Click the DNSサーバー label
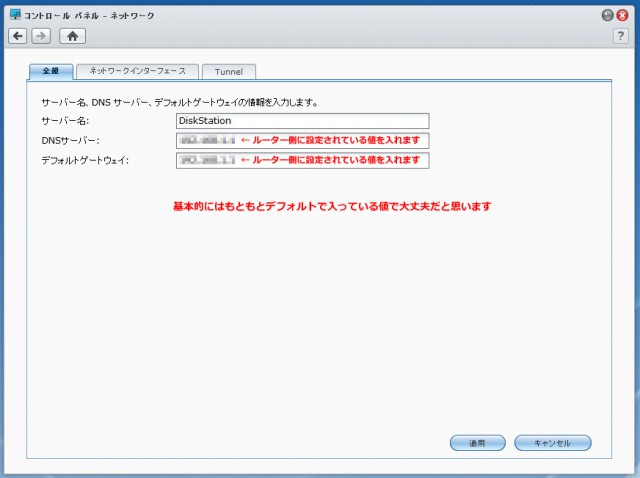The height and width of the screenshot is (478, 640). [71, 141]
